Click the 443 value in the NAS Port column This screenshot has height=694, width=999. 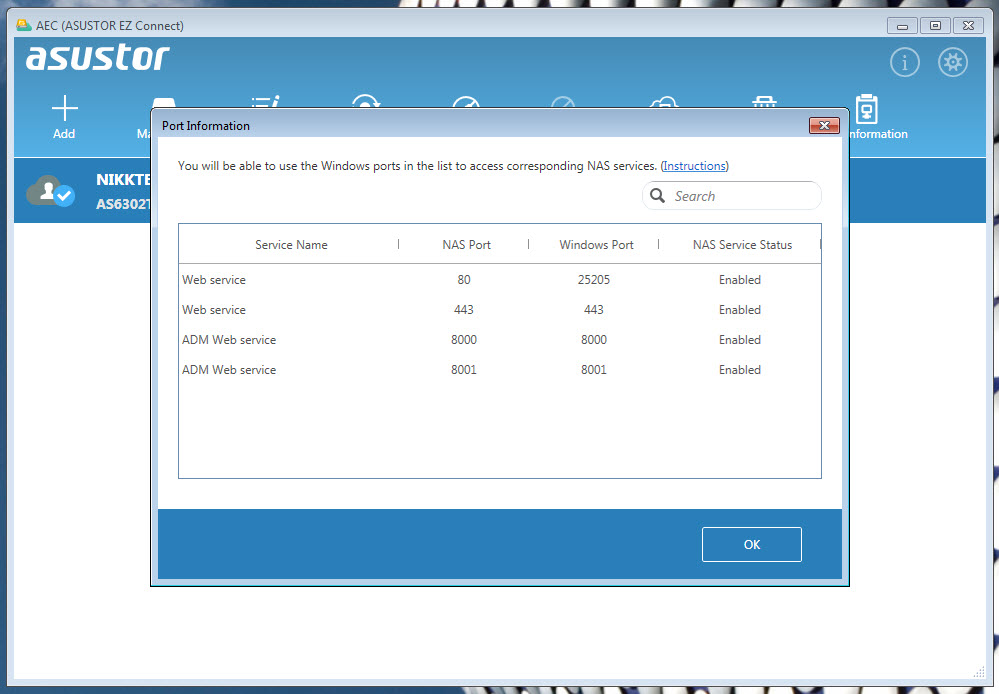[x=464, y=310]
